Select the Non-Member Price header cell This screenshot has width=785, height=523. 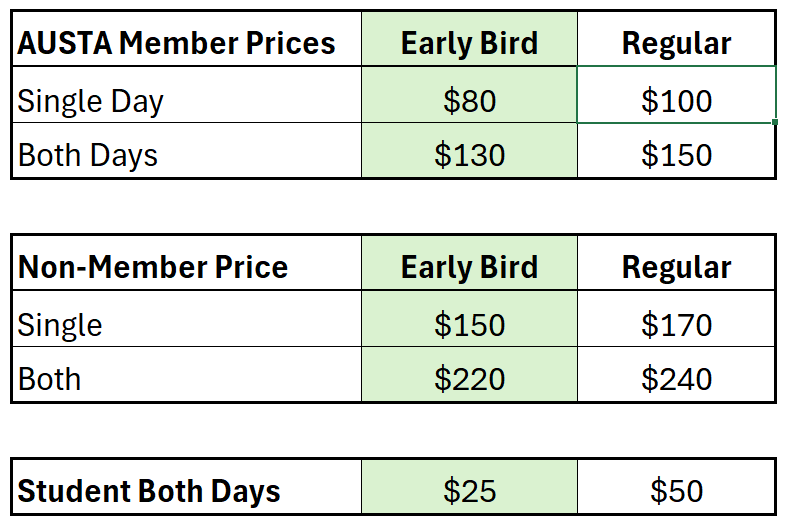[186, 267]
